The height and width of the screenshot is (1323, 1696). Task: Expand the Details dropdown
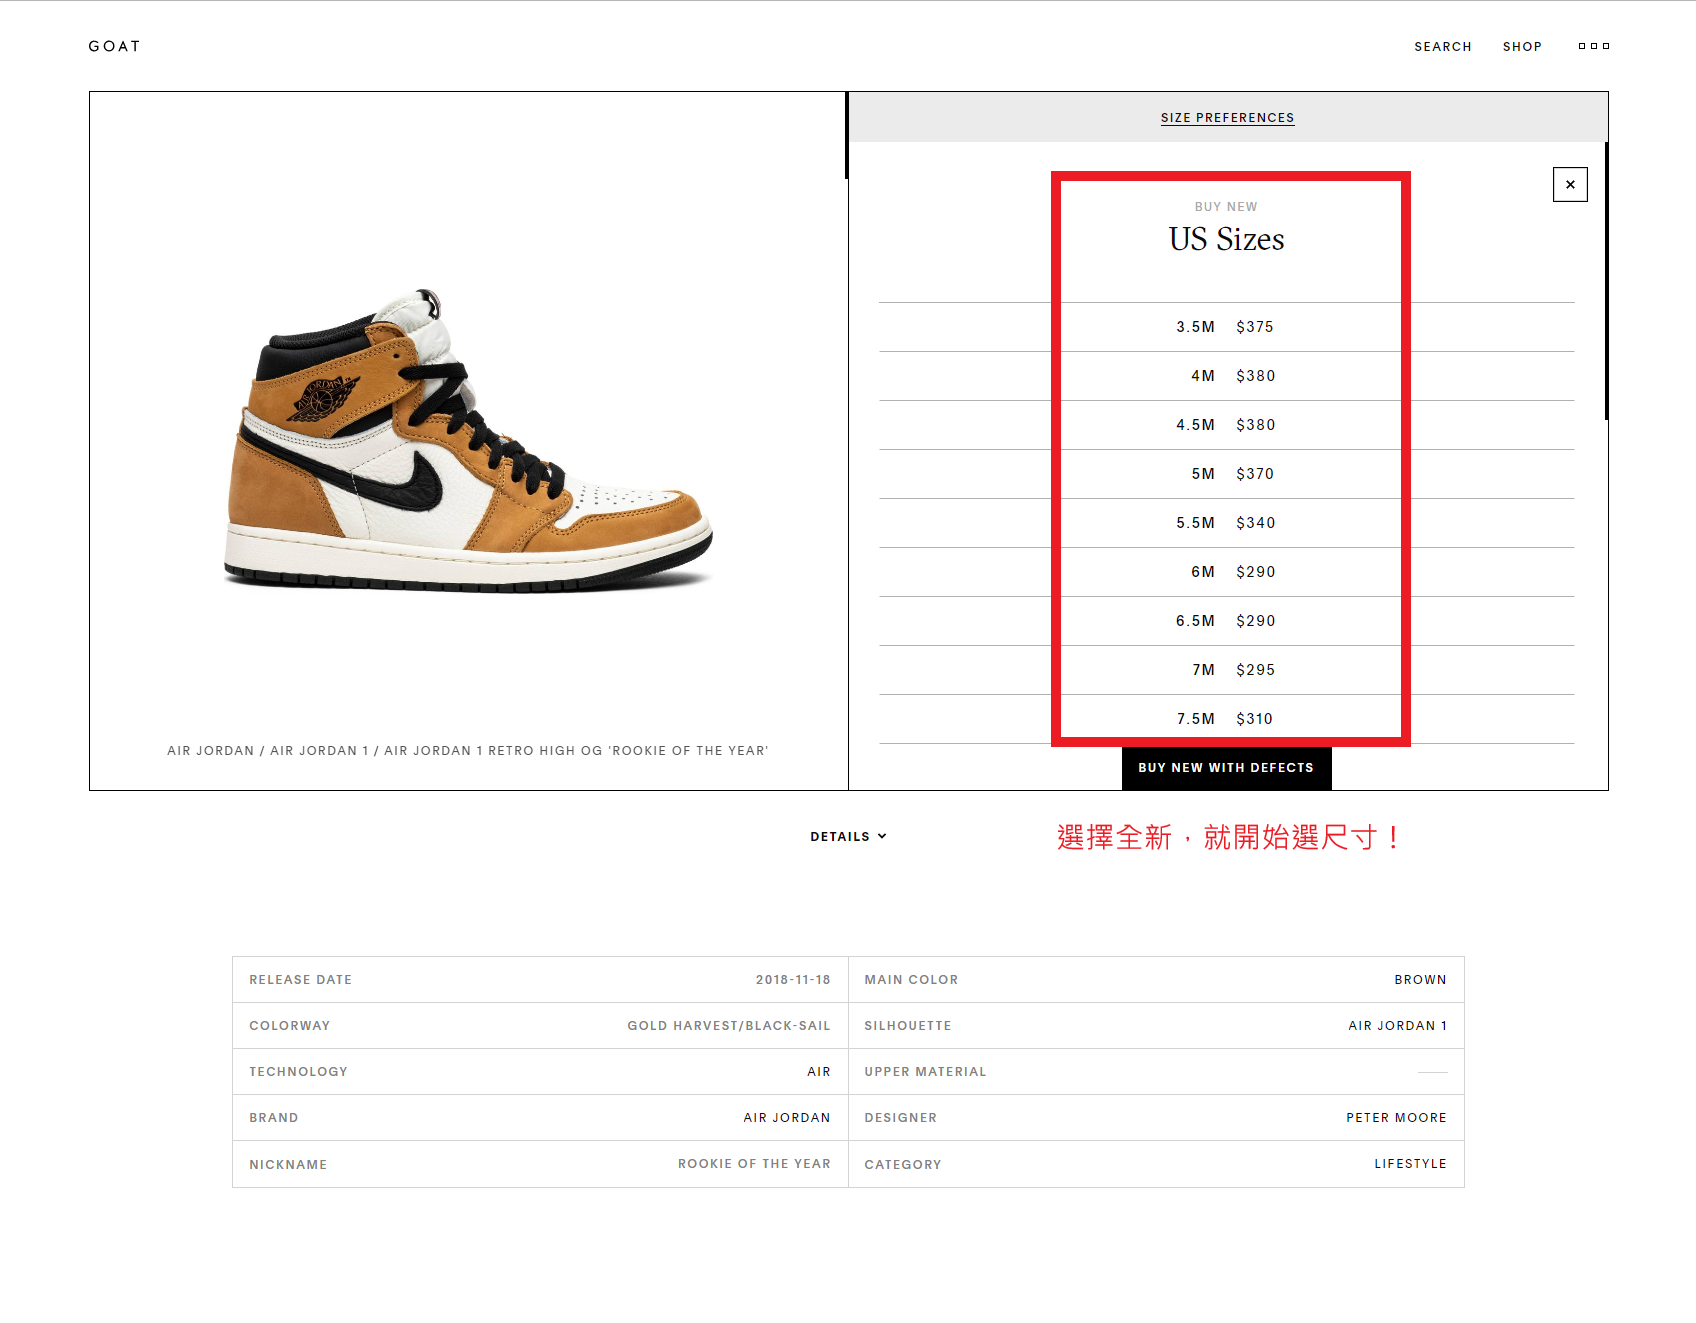tap(840, 837)
